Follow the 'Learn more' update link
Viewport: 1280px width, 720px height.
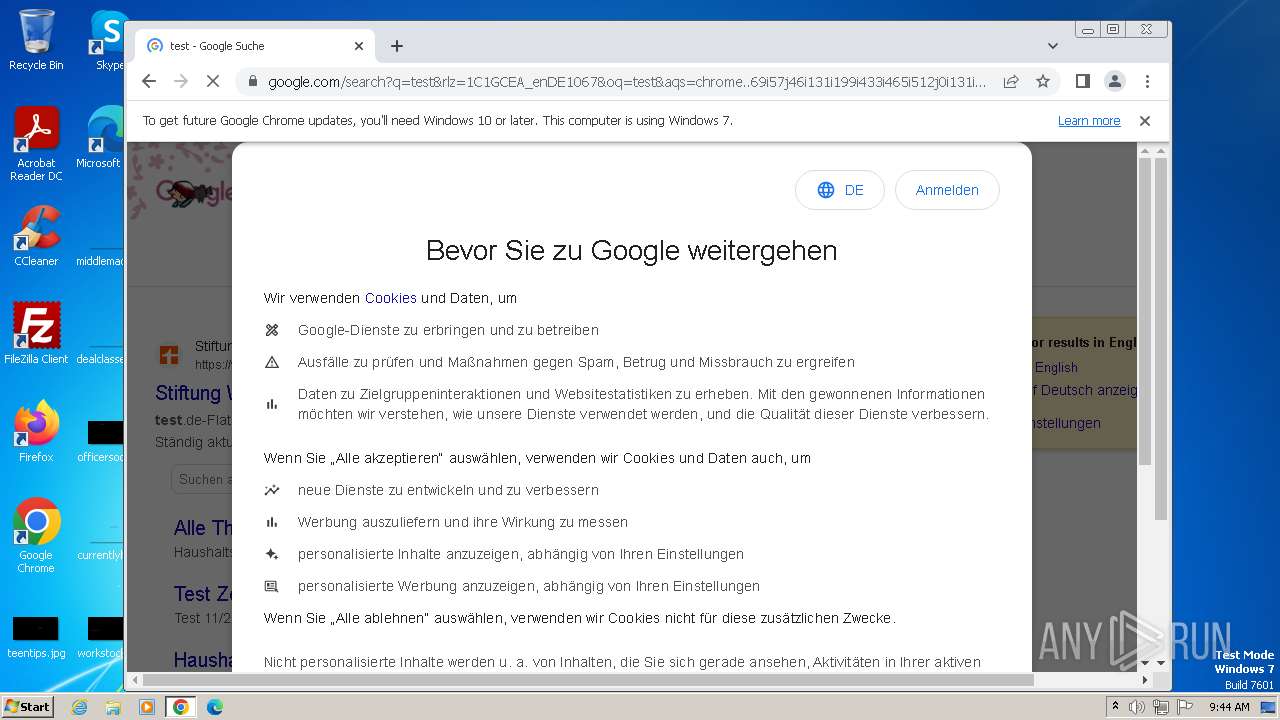1089,121
